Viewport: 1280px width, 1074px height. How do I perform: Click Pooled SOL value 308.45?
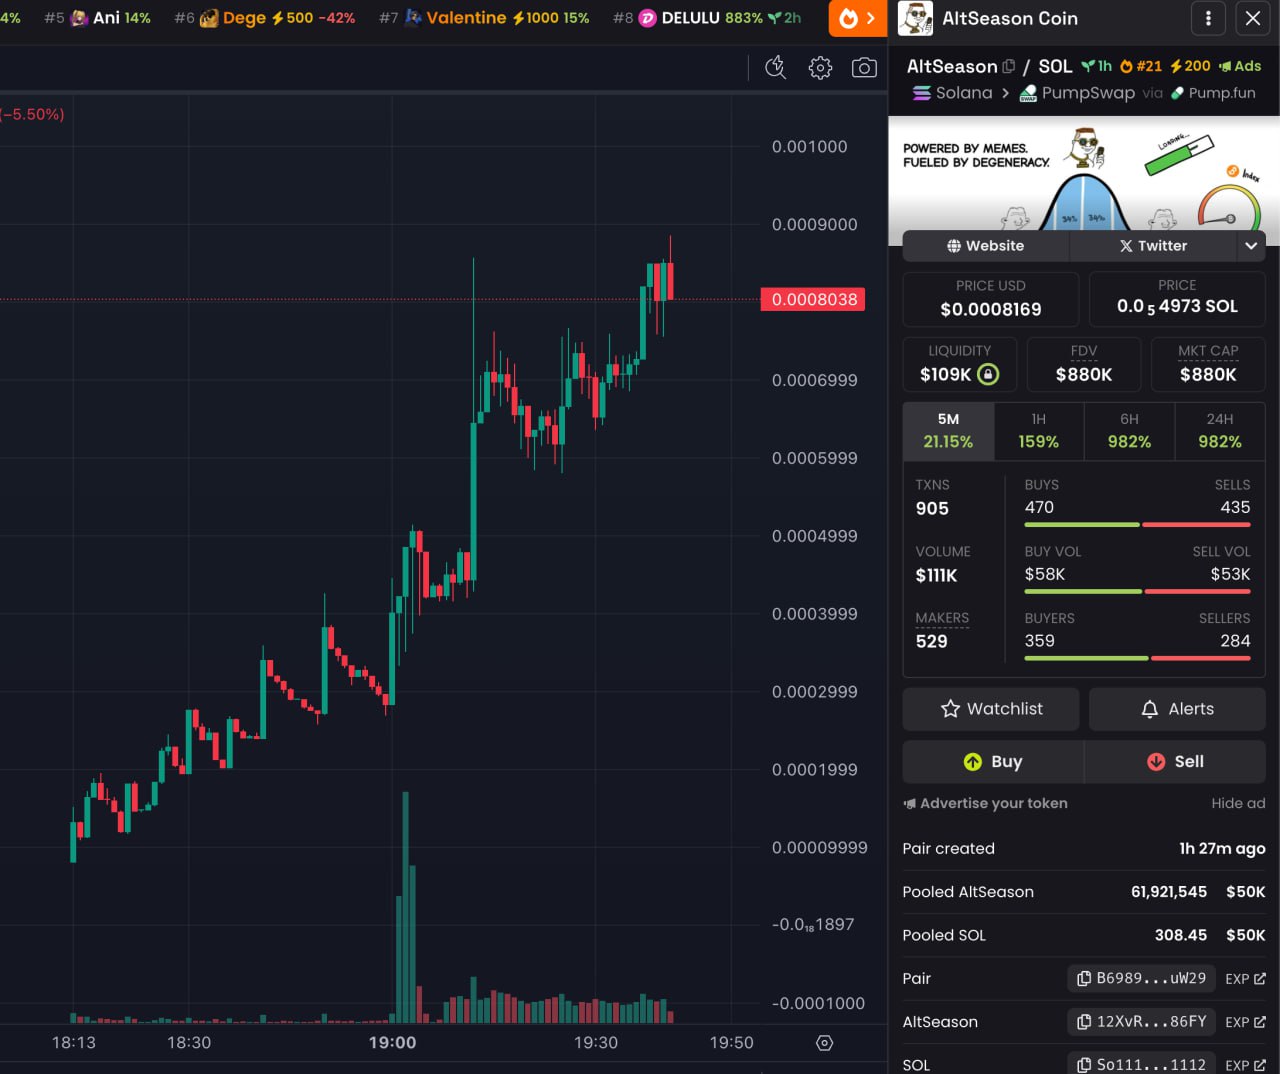point(1181,935)
